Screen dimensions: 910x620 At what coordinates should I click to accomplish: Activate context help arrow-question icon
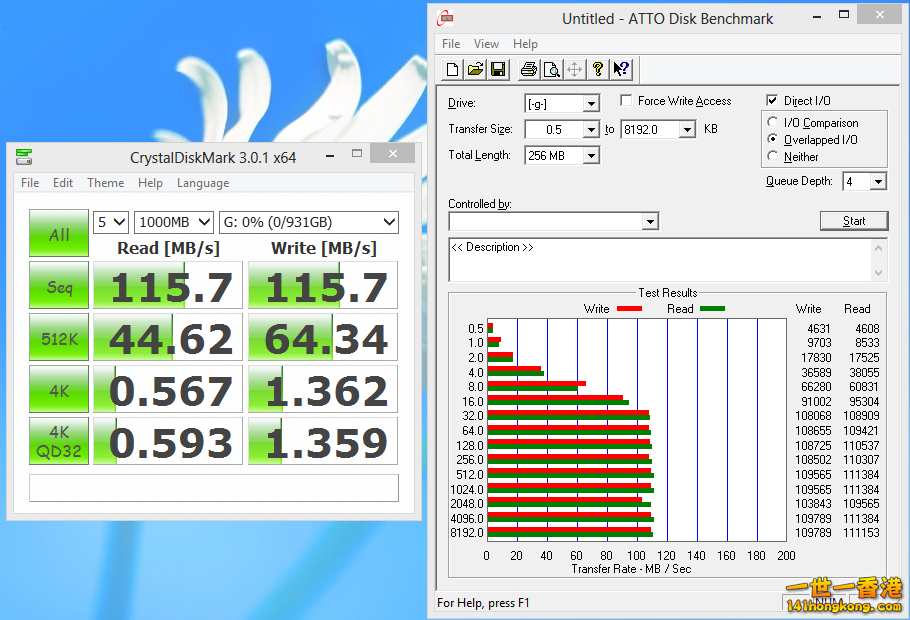(x=621, y=70)
